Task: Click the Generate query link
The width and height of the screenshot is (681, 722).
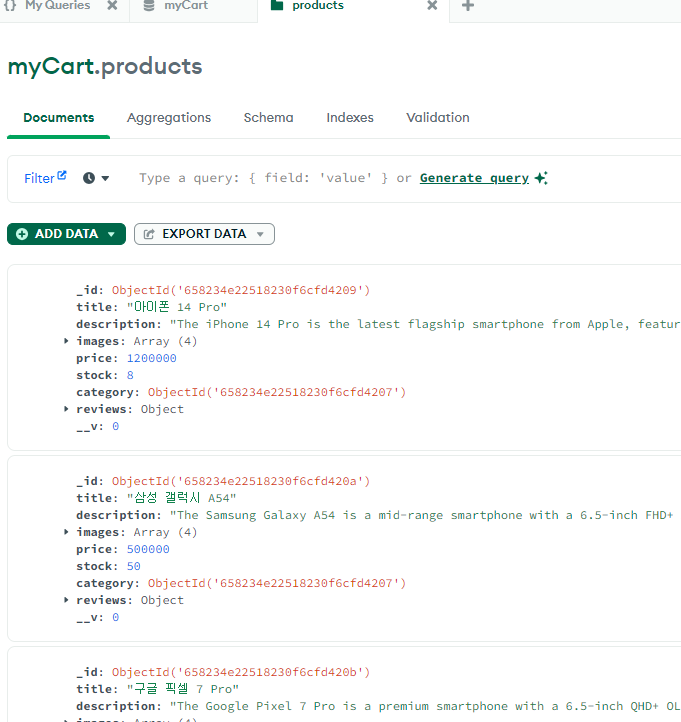Action: click(x=474, y=178)
